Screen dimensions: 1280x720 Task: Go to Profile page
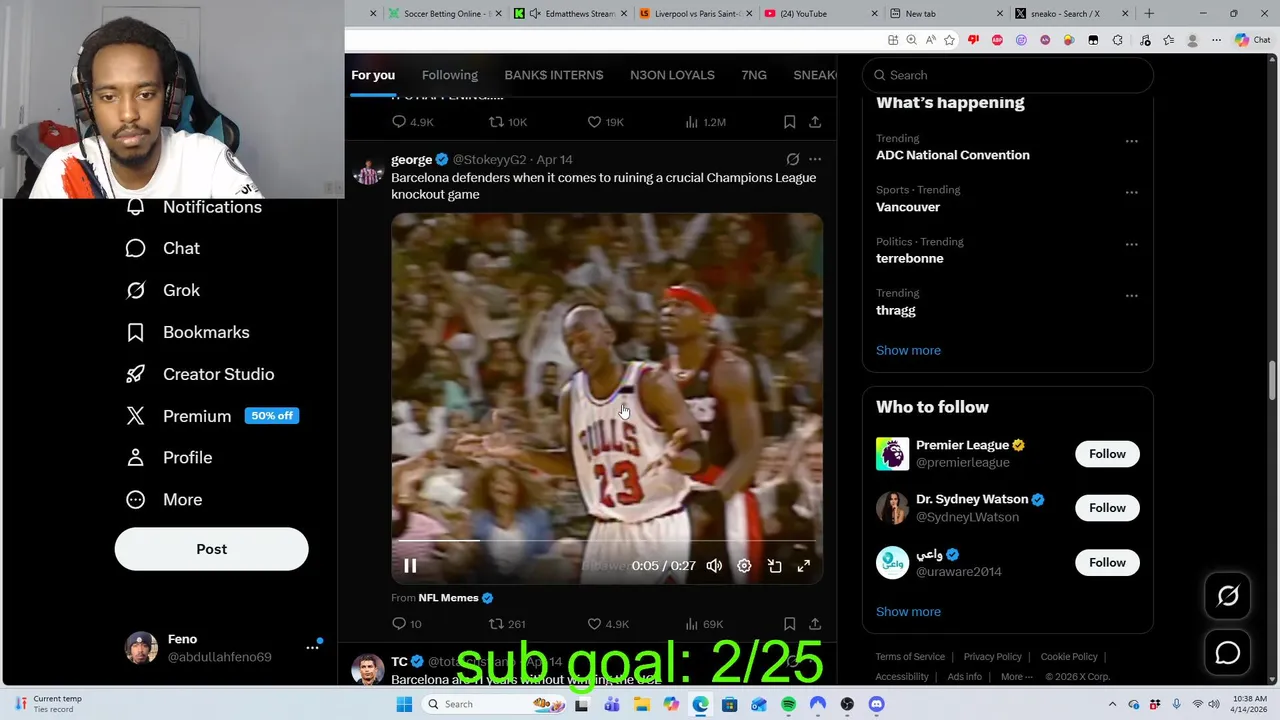(x=169, y=457)
